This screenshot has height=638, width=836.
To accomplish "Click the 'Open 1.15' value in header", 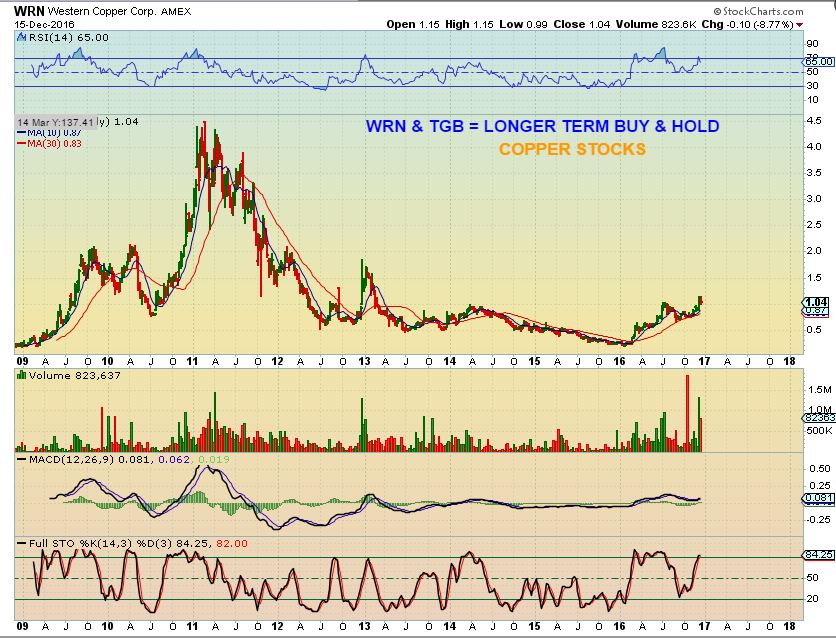I will (413, 24).
